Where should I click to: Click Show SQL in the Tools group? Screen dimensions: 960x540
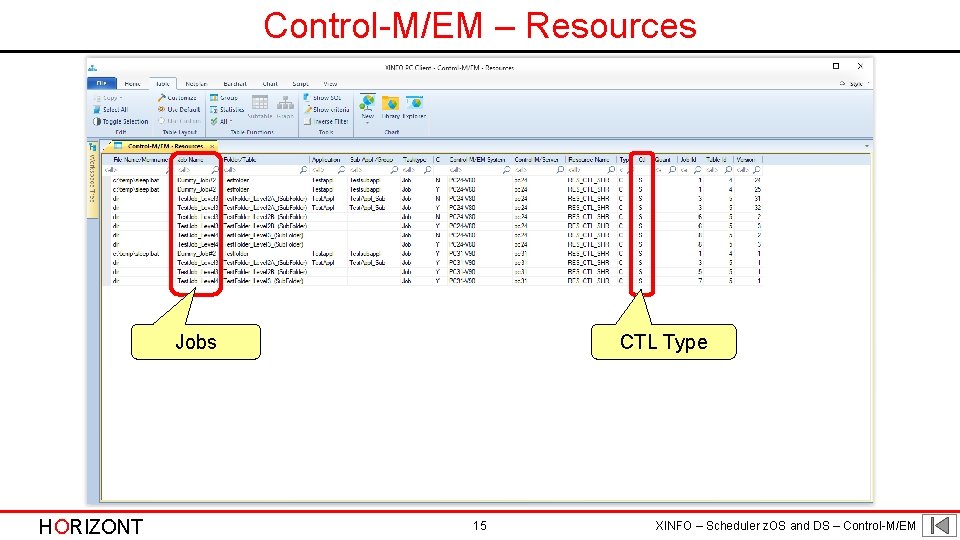323,98
